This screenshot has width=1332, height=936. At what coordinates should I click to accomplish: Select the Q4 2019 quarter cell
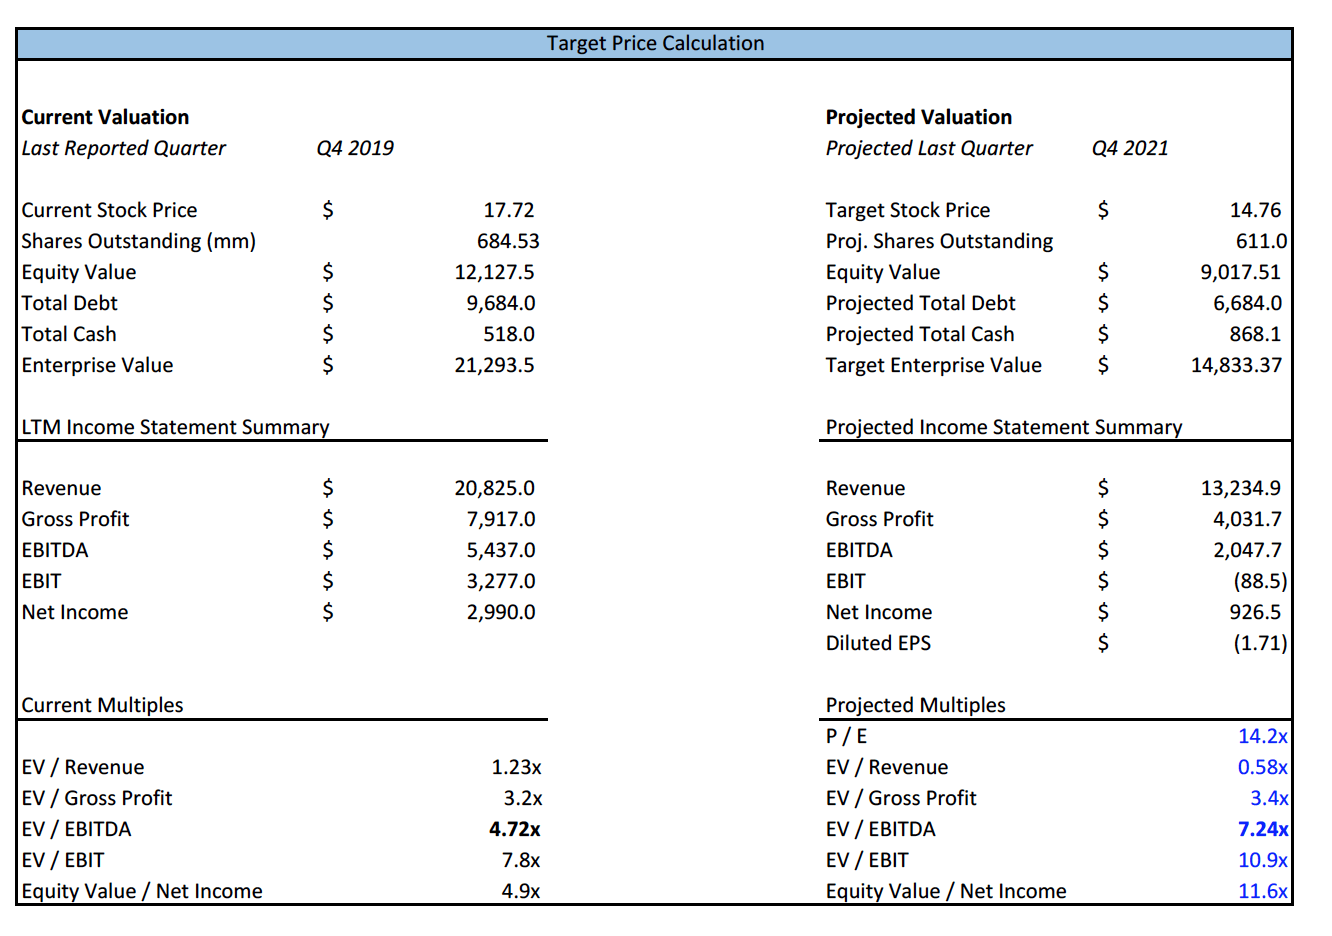coord(355,148)
